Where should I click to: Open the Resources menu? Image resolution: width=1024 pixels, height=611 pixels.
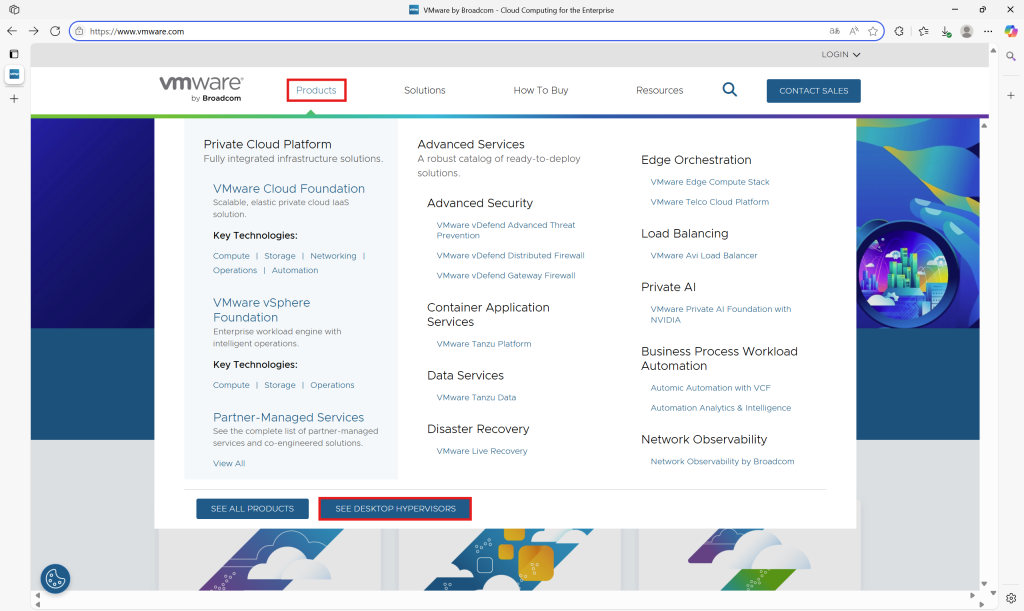point(660,90)
